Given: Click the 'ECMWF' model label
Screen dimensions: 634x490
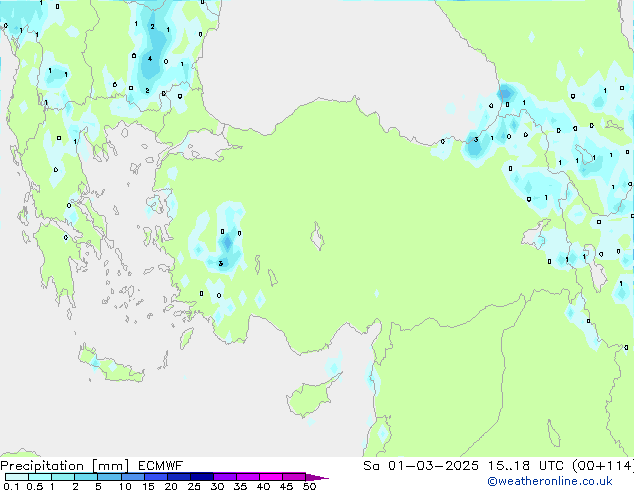Looking at the screenshot, I should [161, 466].
